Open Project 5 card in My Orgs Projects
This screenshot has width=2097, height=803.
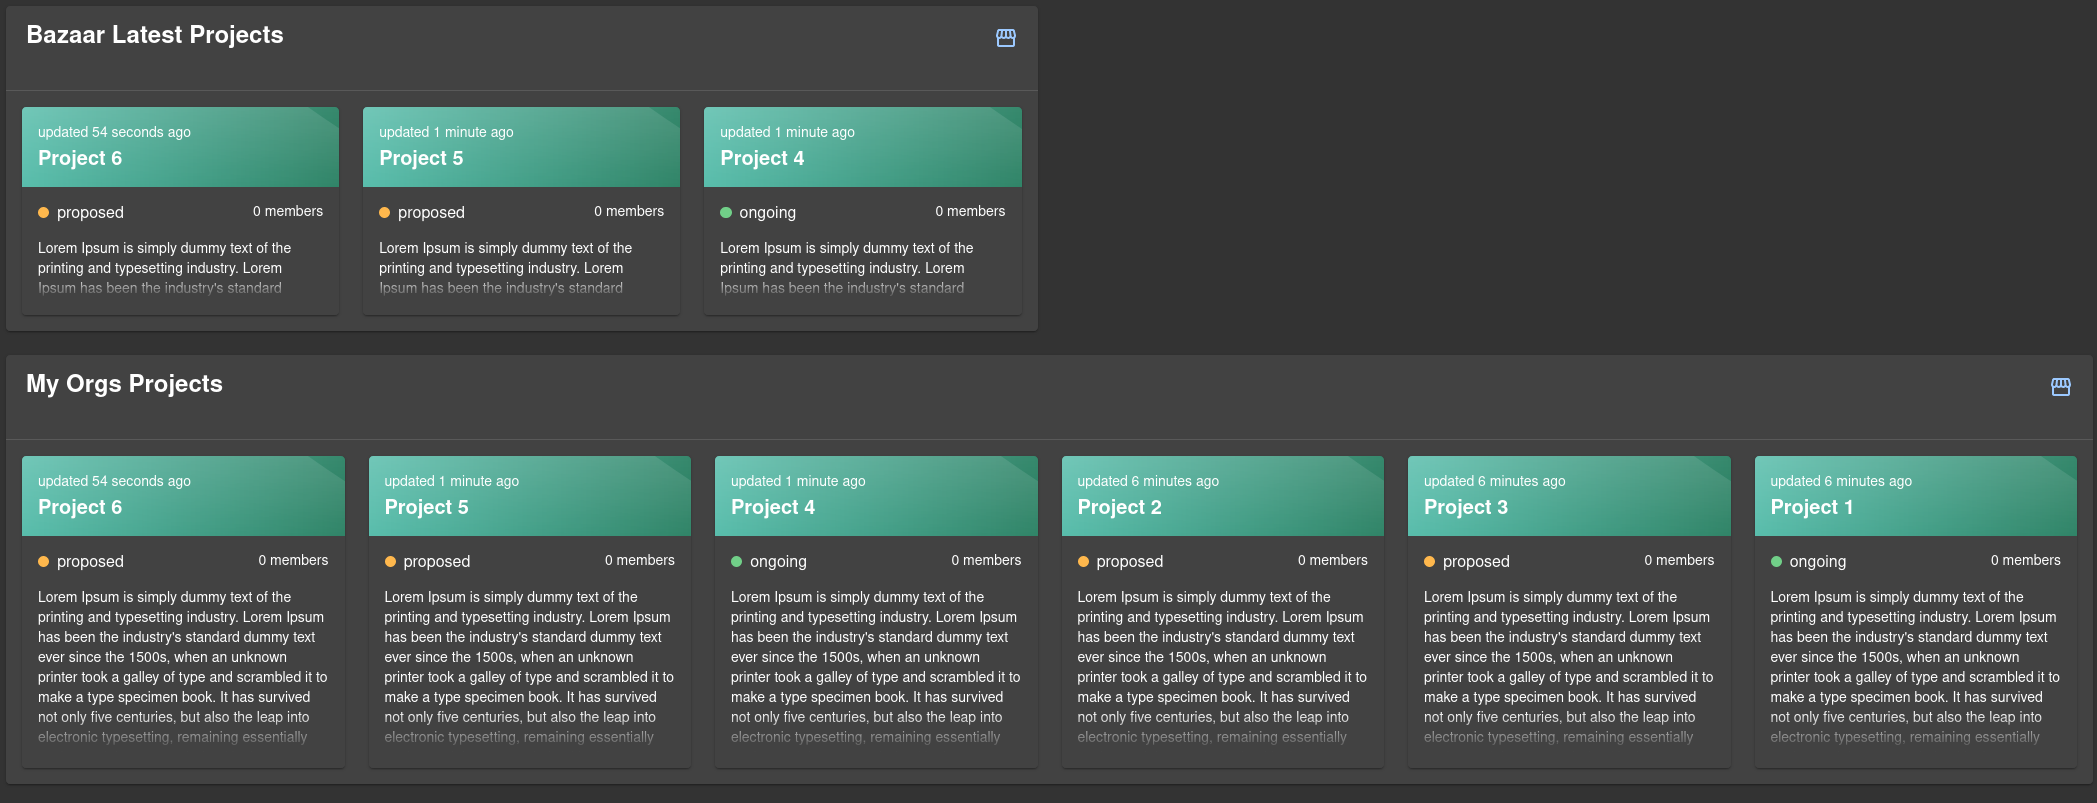[x=529, y=496]
